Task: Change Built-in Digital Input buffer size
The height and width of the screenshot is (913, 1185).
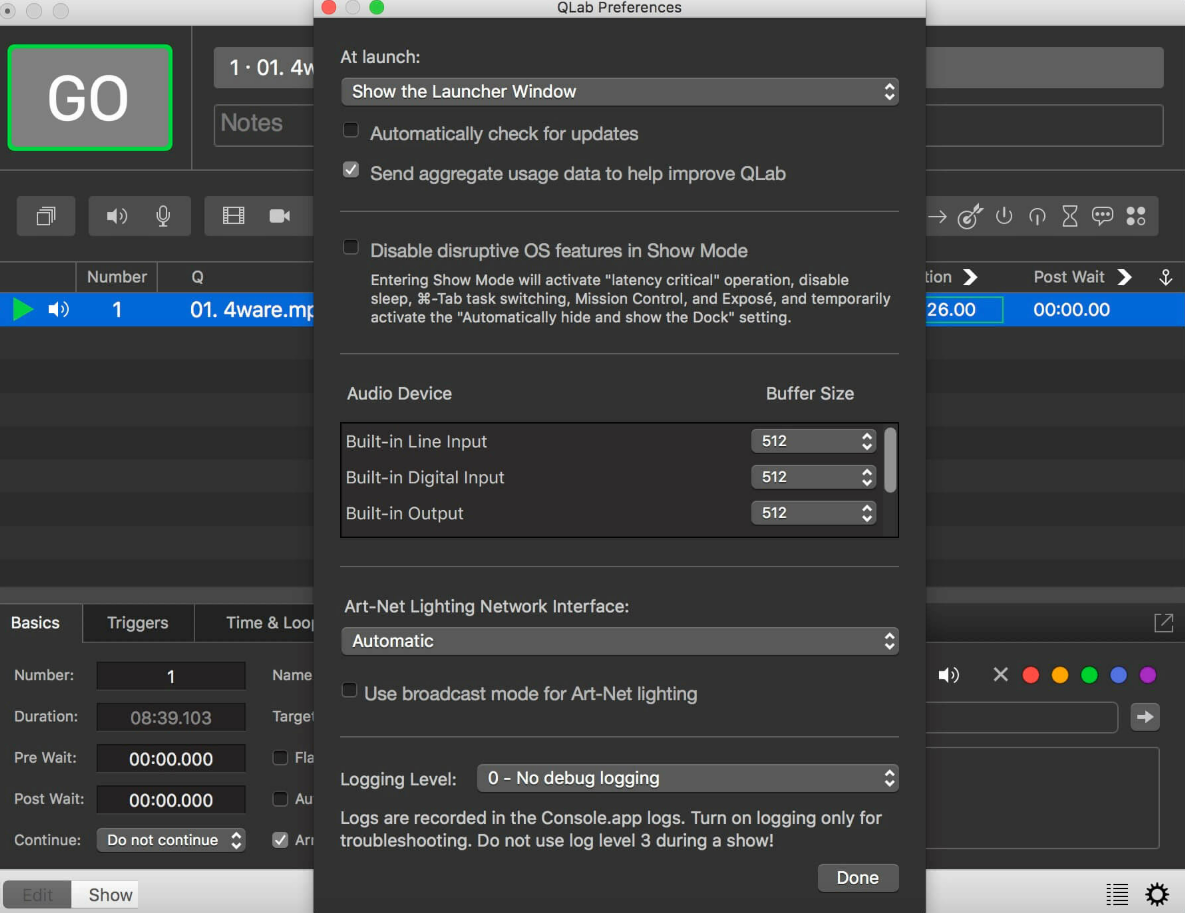Action: tap(813, 477)
